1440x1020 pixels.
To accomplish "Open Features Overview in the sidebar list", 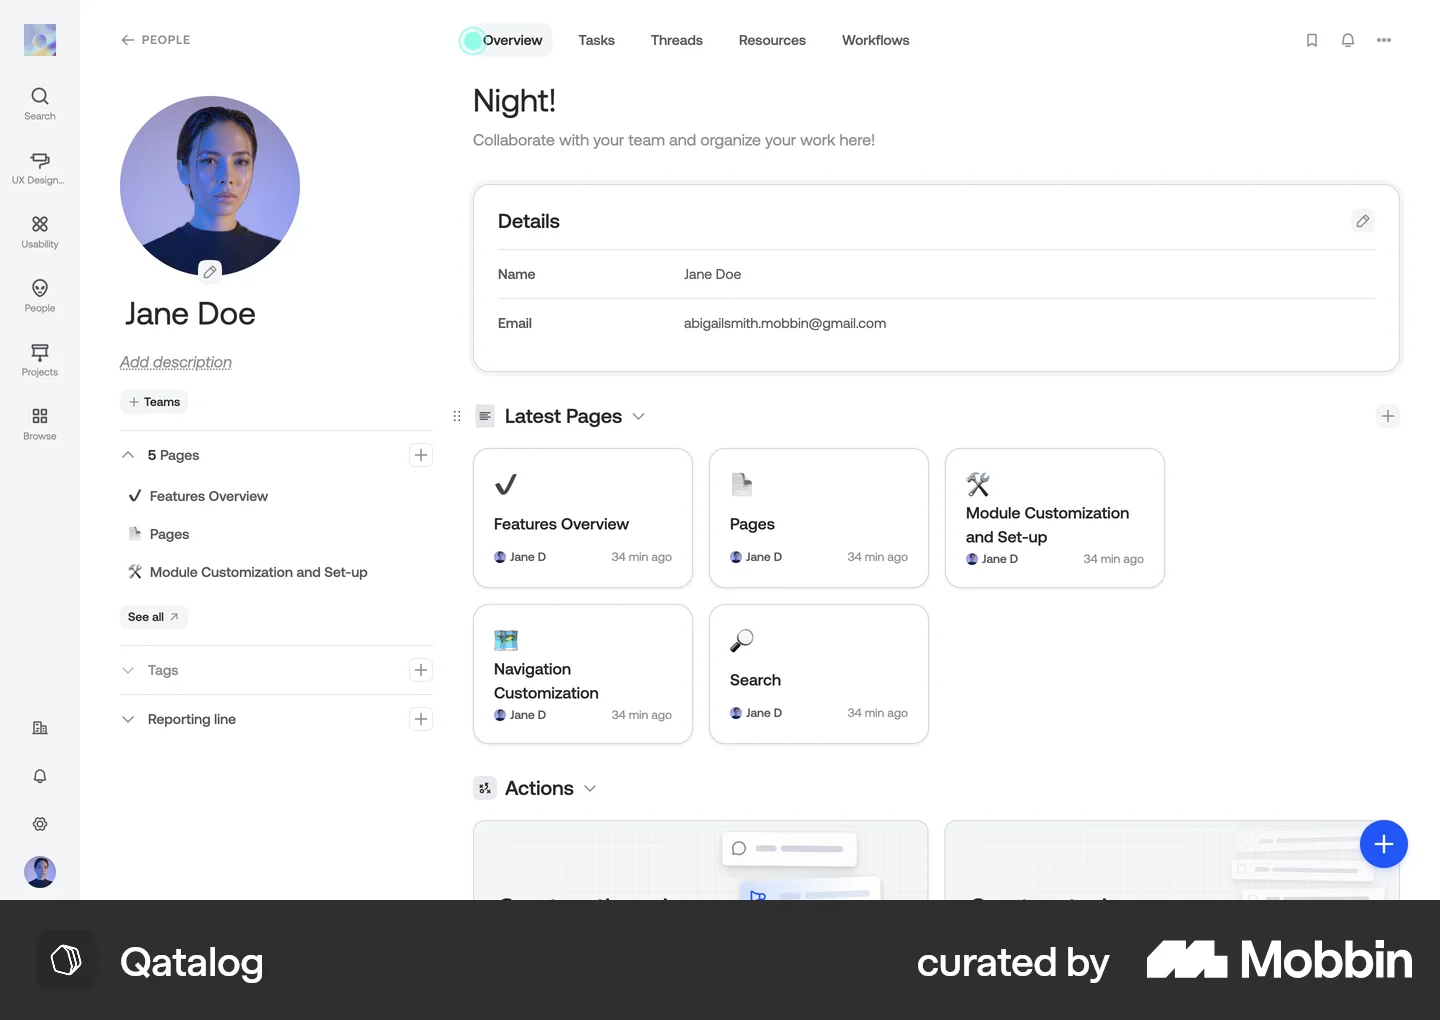I will (x=209, y=496).
